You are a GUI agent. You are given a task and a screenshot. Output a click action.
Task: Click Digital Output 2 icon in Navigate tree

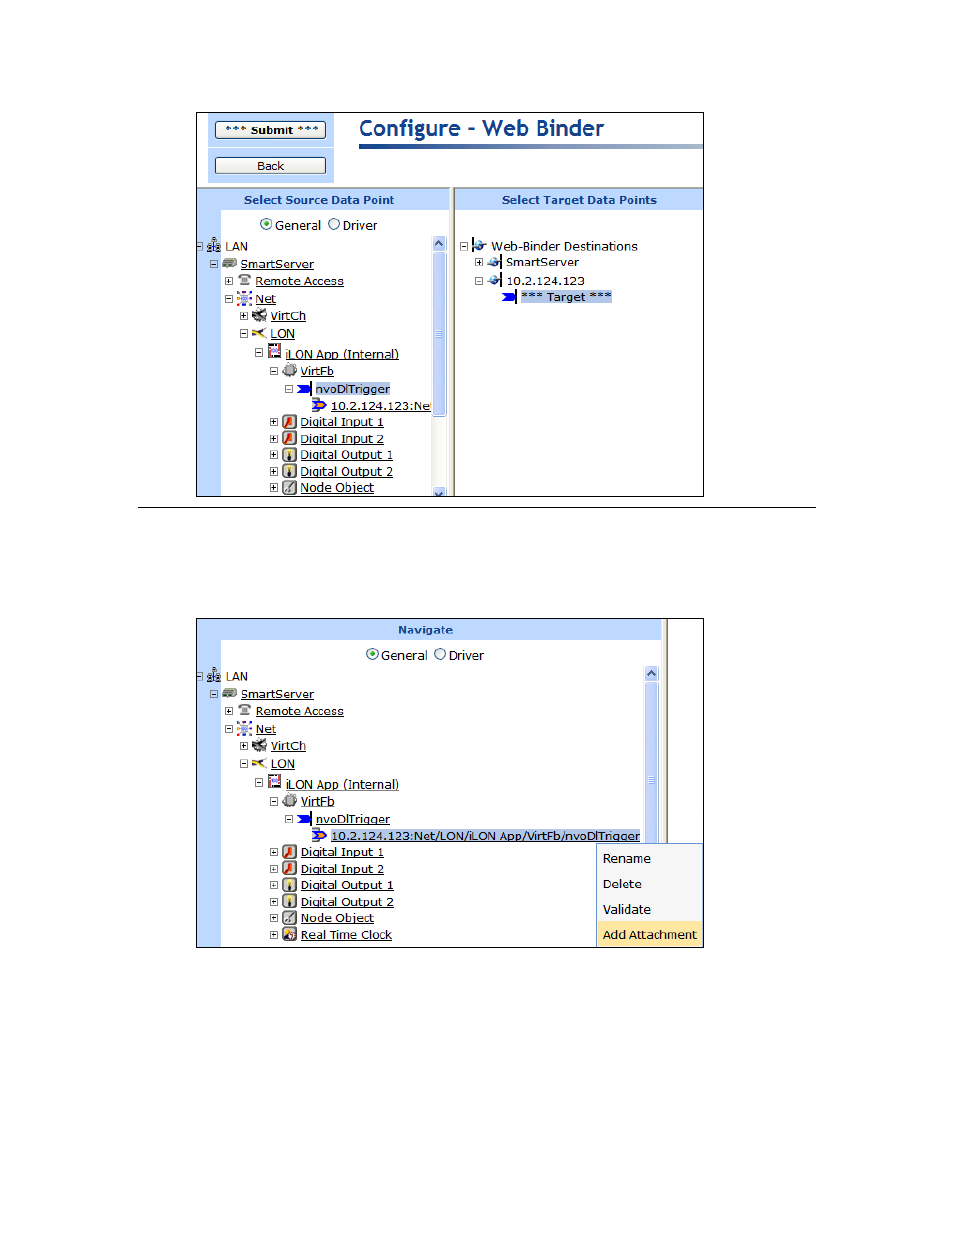click(289, 902)
